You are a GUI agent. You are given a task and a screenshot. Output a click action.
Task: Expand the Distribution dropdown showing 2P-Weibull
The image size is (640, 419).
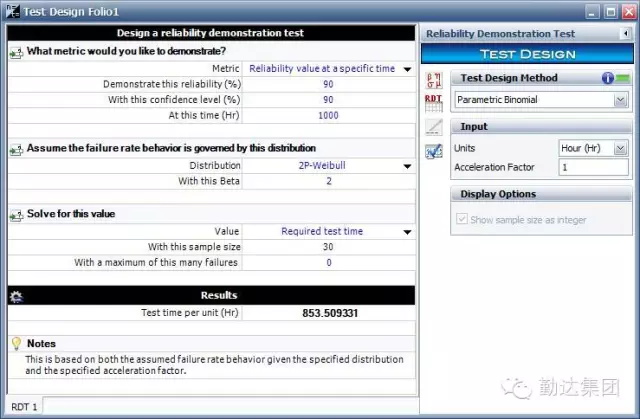click(407, 166)
